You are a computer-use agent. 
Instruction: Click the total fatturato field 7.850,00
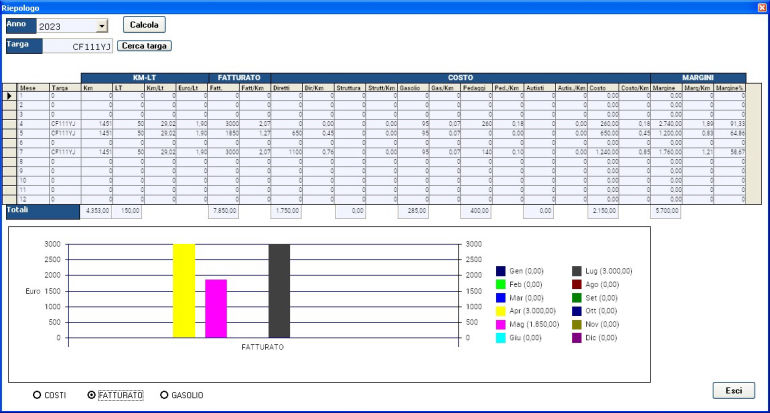(x=223, y=211)
